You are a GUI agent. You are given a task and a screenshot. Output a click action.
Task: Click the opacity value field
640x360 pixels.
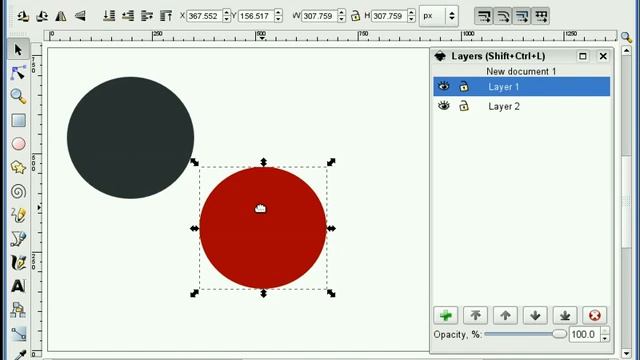click(x=585, y=334)
